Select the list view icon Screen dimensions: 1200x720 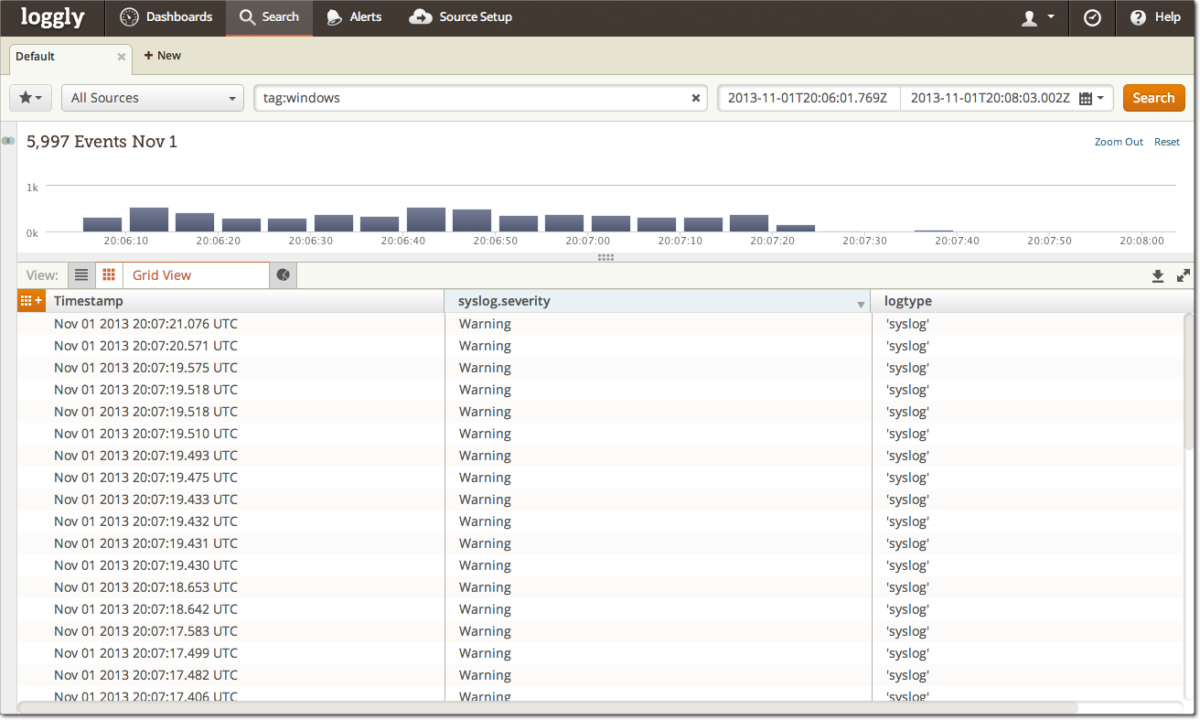80,275
